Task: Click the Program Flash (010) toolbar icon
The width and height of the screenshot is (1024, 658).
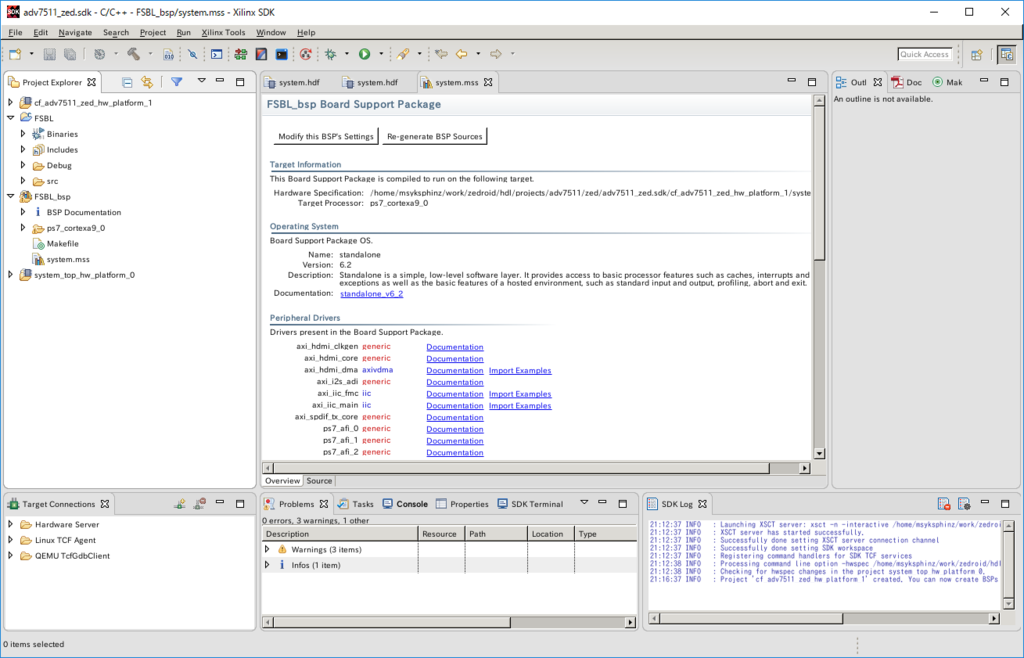Action: click(167, 55)
